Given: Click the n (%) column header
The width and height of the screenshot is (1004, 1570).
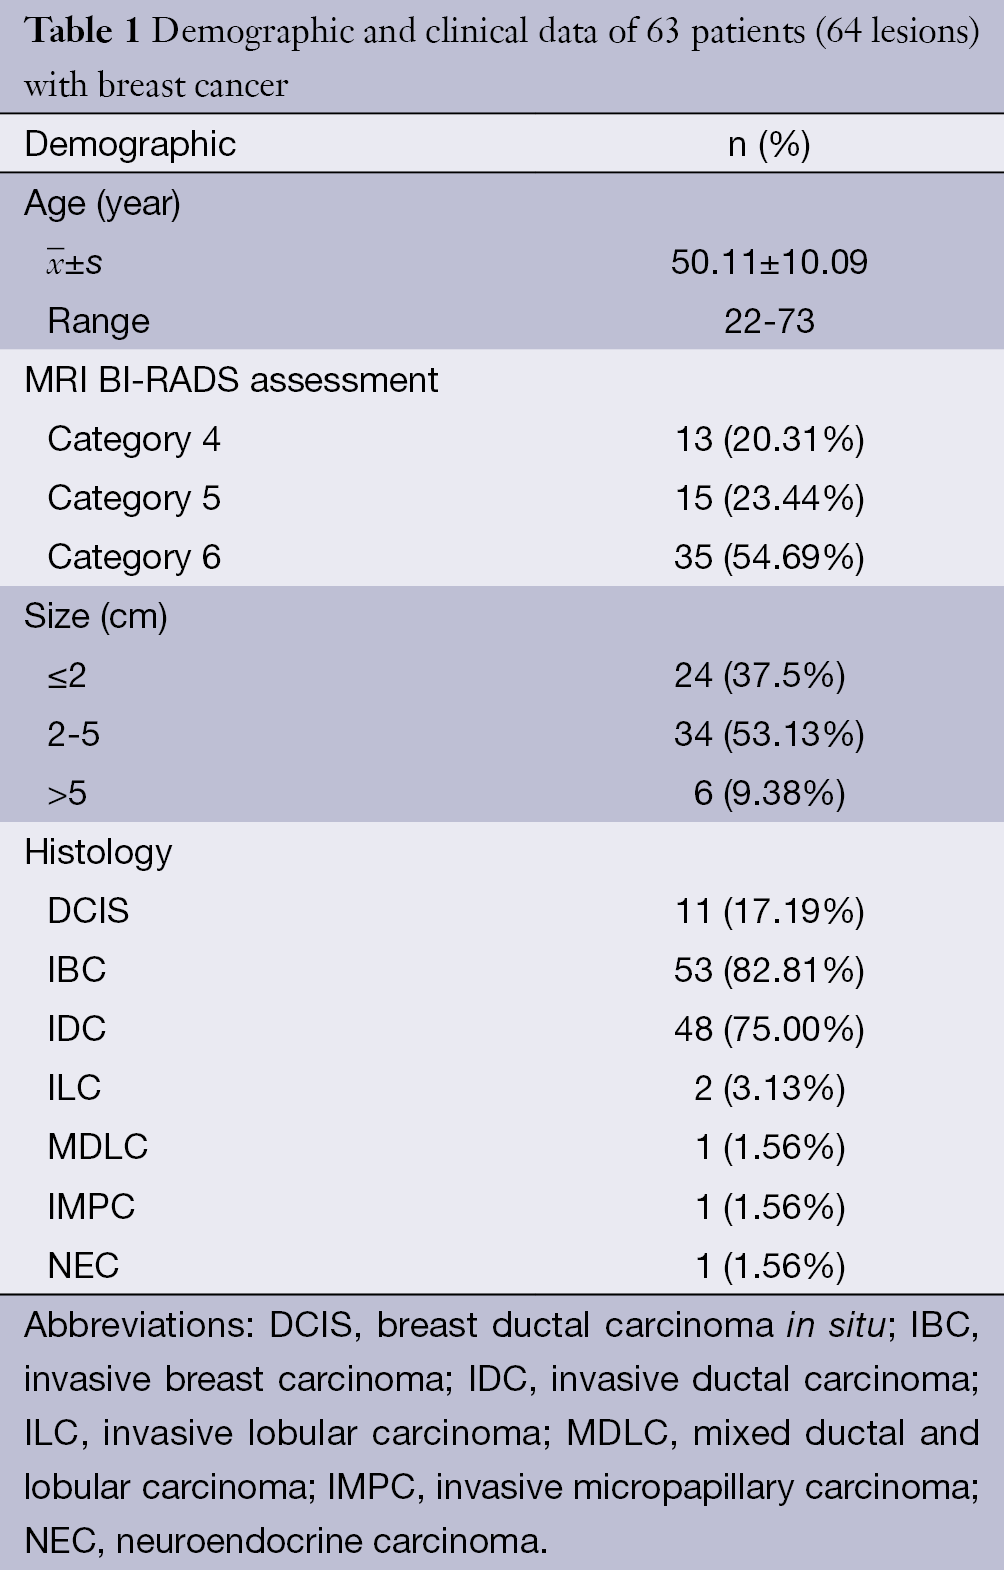Looking at the screenshot, I should point(769,144).
